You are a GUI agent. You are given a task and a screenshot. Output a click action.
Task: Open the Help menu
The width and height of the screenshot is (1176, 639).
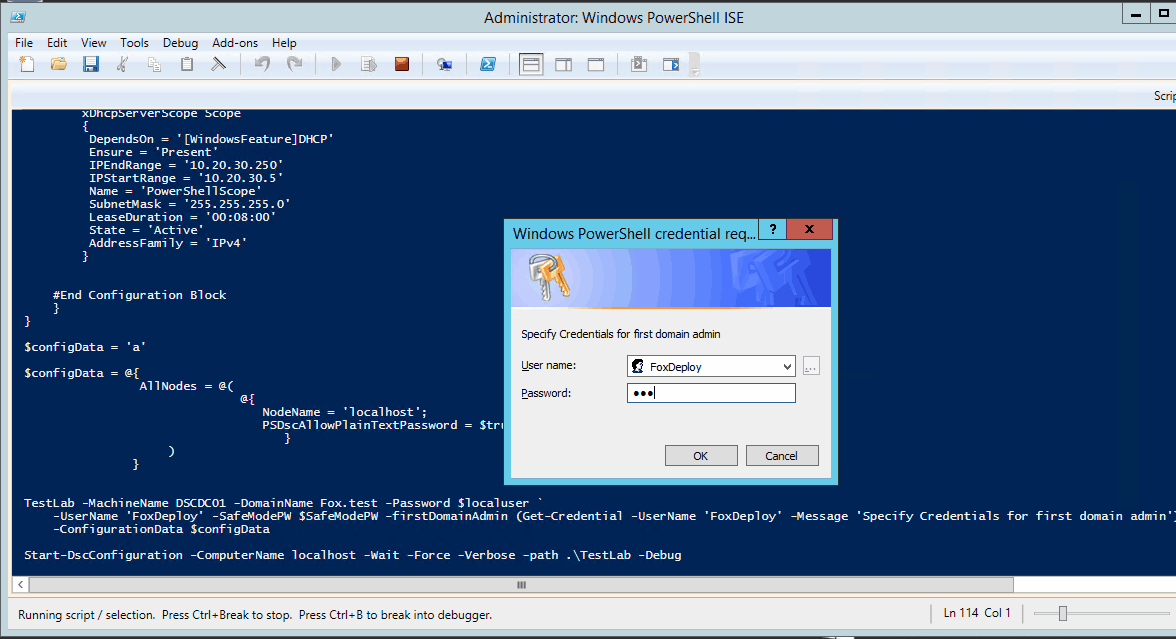284,43
